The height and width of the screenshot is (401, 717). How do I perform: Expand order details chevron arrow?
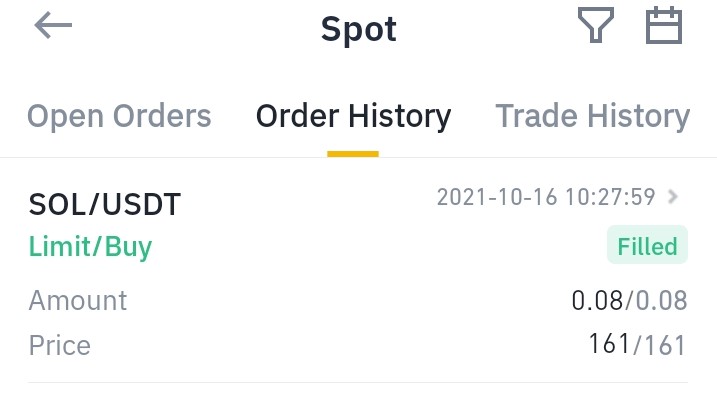pos(673,197)
